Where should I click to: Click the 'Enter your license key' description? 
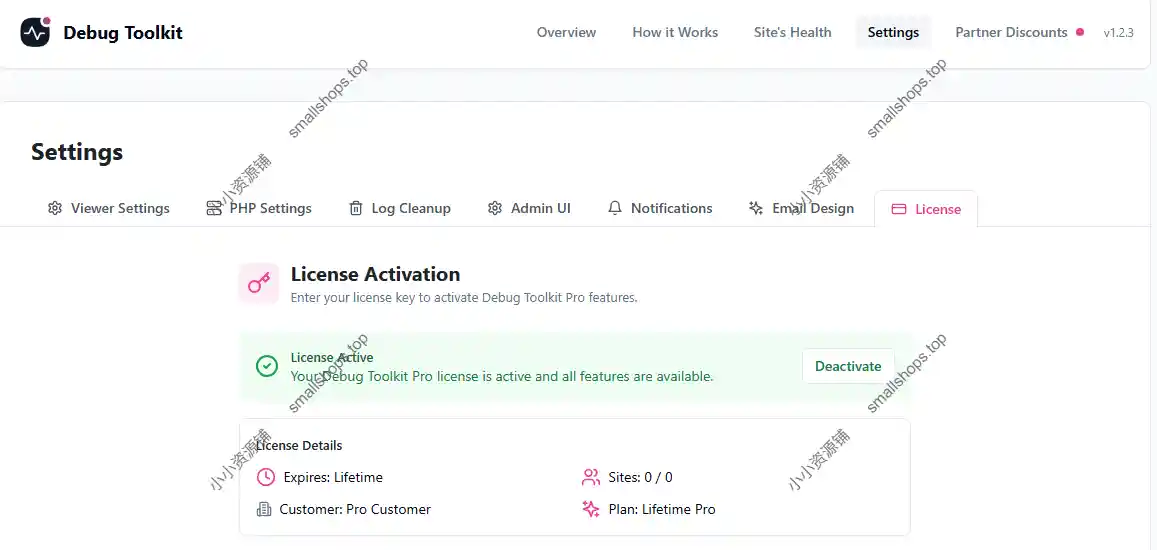pos(464,298)
